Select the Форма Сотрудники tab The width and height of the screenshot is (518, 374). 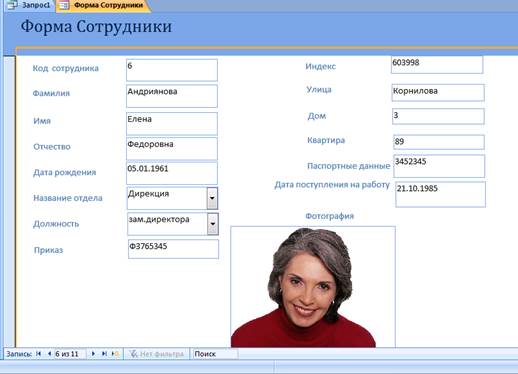103,5
